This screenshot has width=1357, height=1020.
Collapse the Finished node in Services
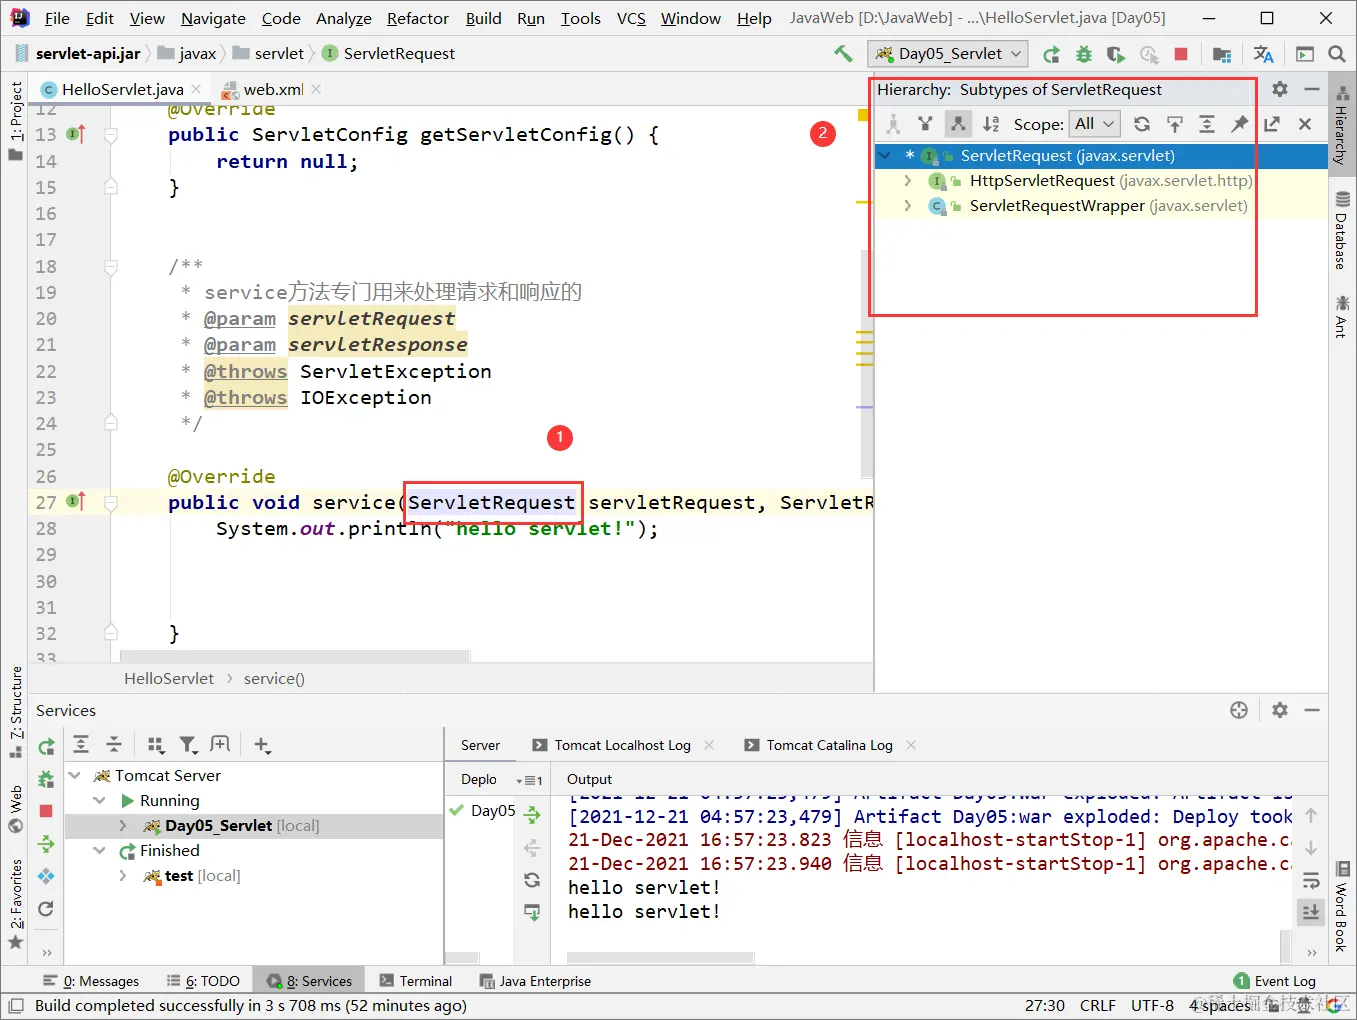pos(99,850)
